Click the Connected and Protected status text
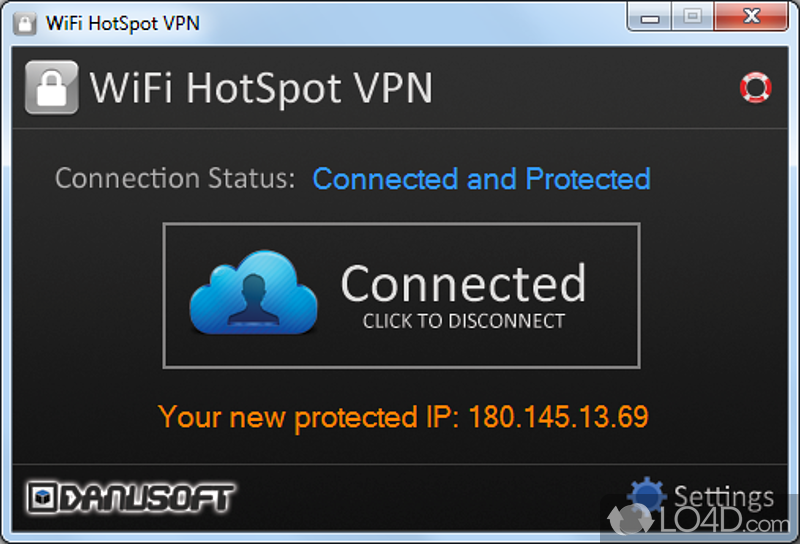 coord(481,179)
